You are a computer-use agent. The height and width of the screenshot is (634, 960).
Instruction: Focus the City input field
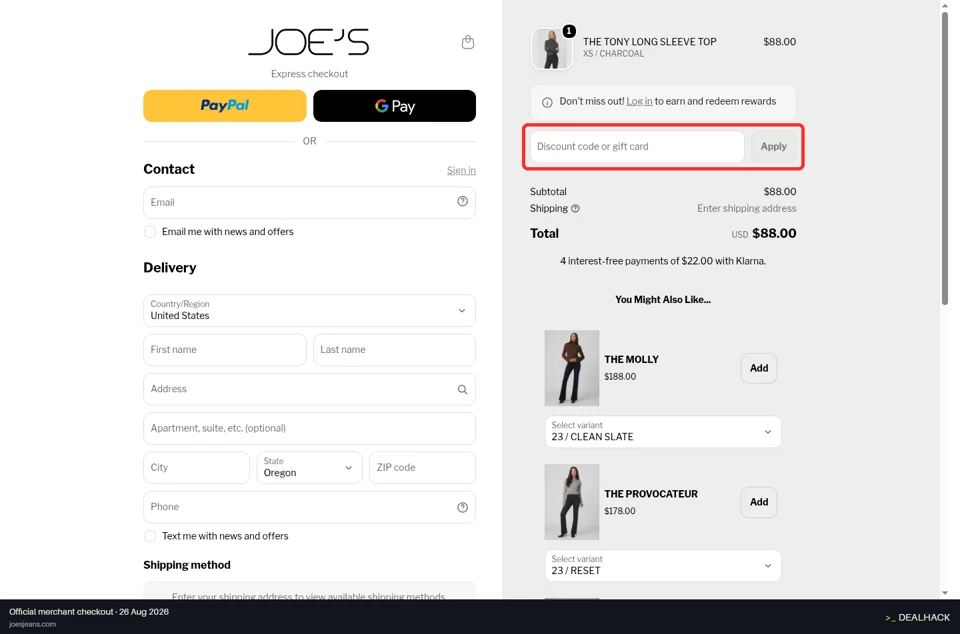(x=197, y=468)
